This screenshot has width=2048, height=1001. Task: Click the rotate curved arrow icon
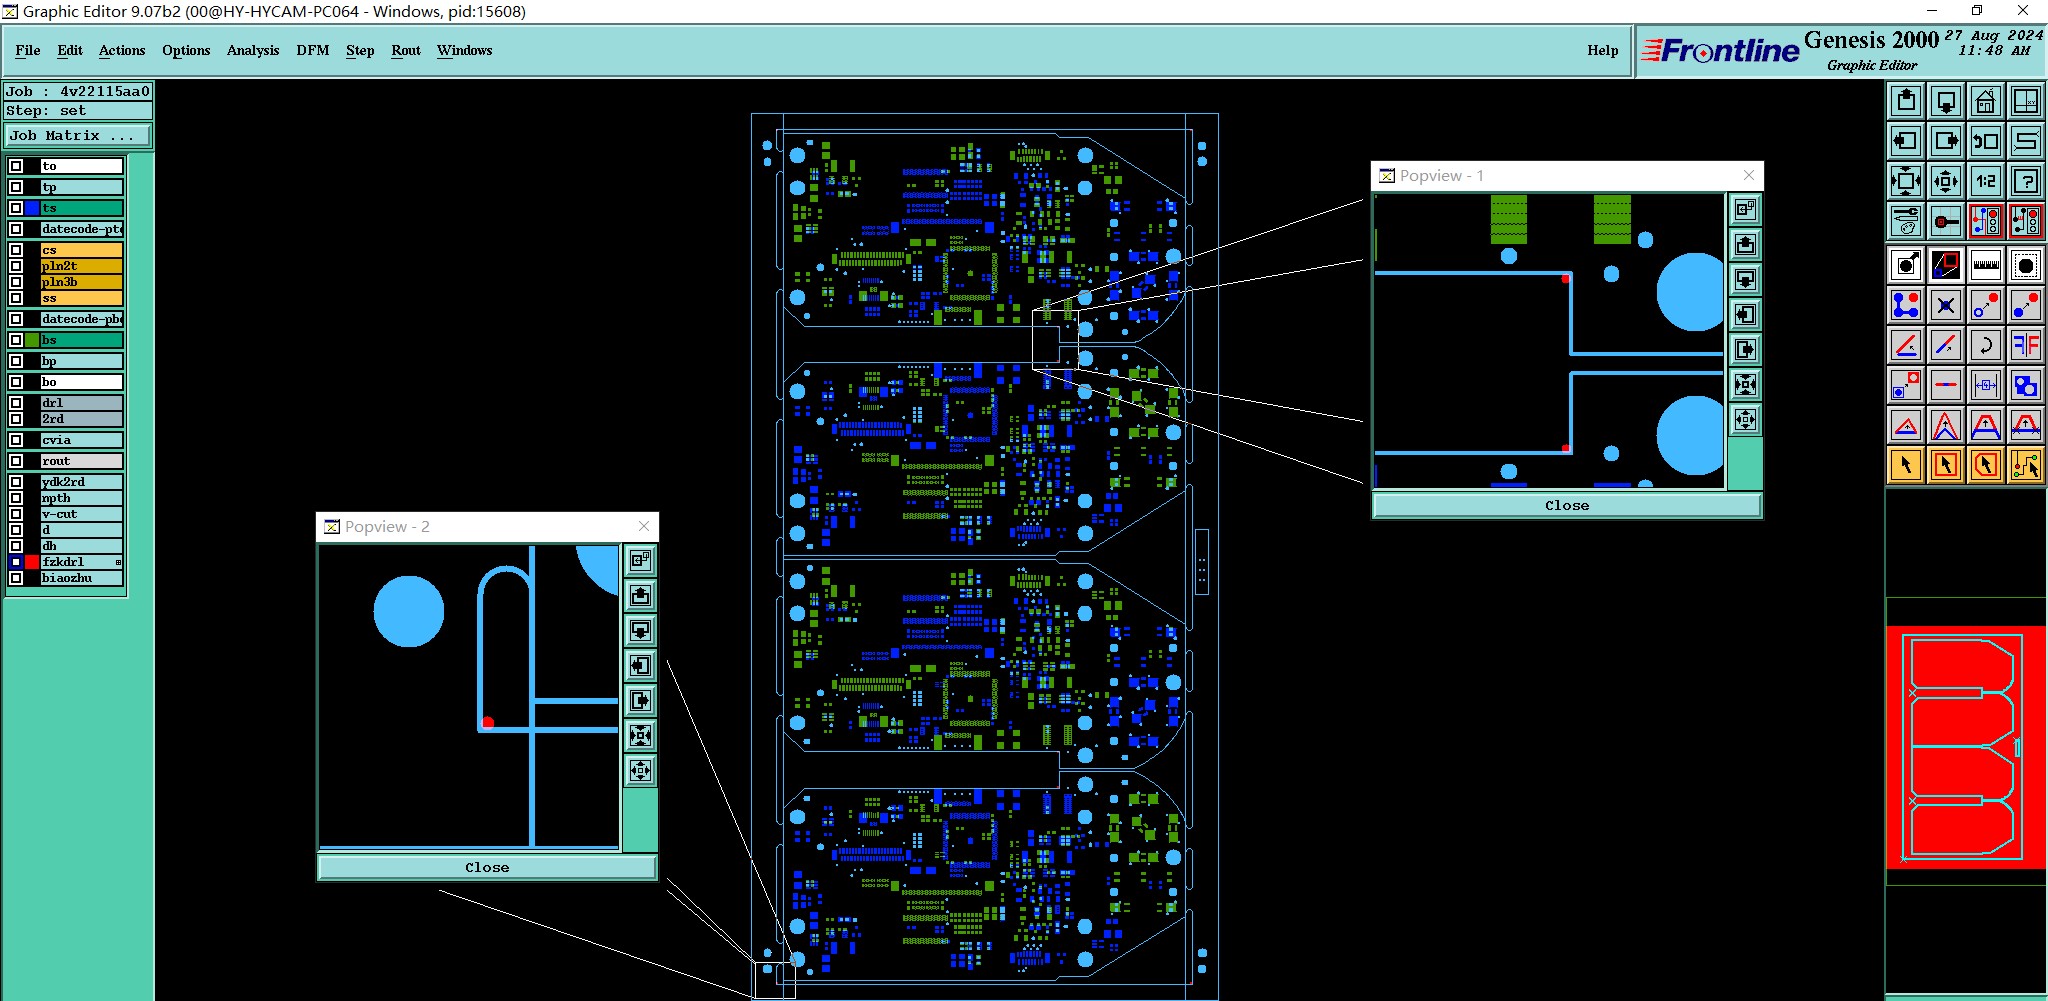click(x=1986, y=345)
